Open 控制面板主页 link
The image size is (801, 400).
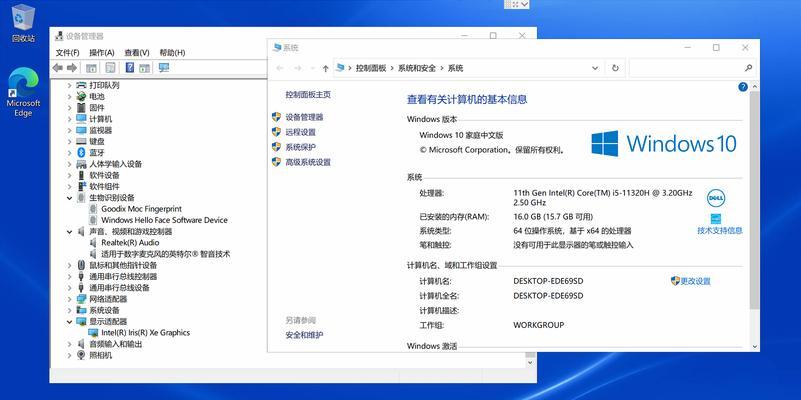click(308, 95)
